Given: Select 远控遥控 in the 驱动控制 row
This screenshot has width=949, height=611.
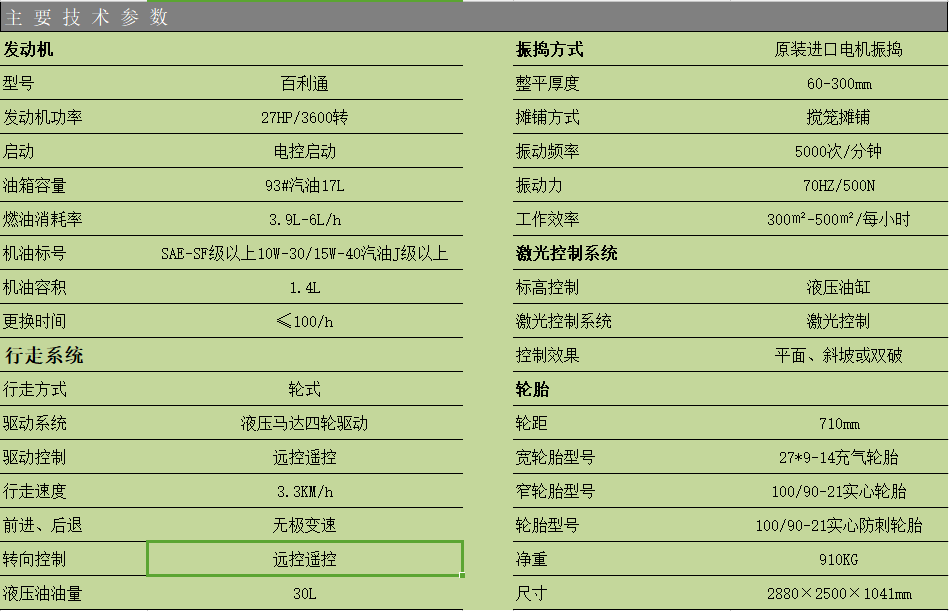Looking at the screenshot, I should pyautogui.click(x=304, y=457).
